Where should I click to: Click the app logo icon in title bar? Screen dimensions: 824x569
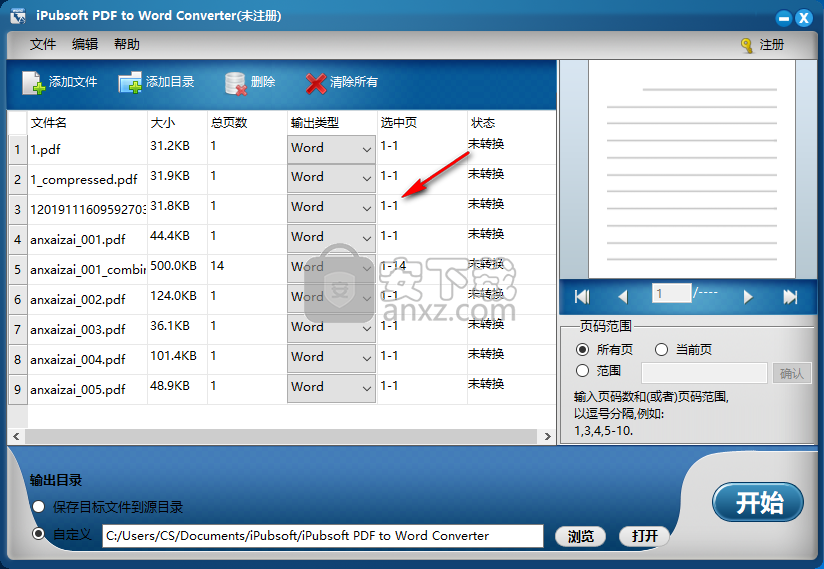pyautogui.click(x=18, y=16)
